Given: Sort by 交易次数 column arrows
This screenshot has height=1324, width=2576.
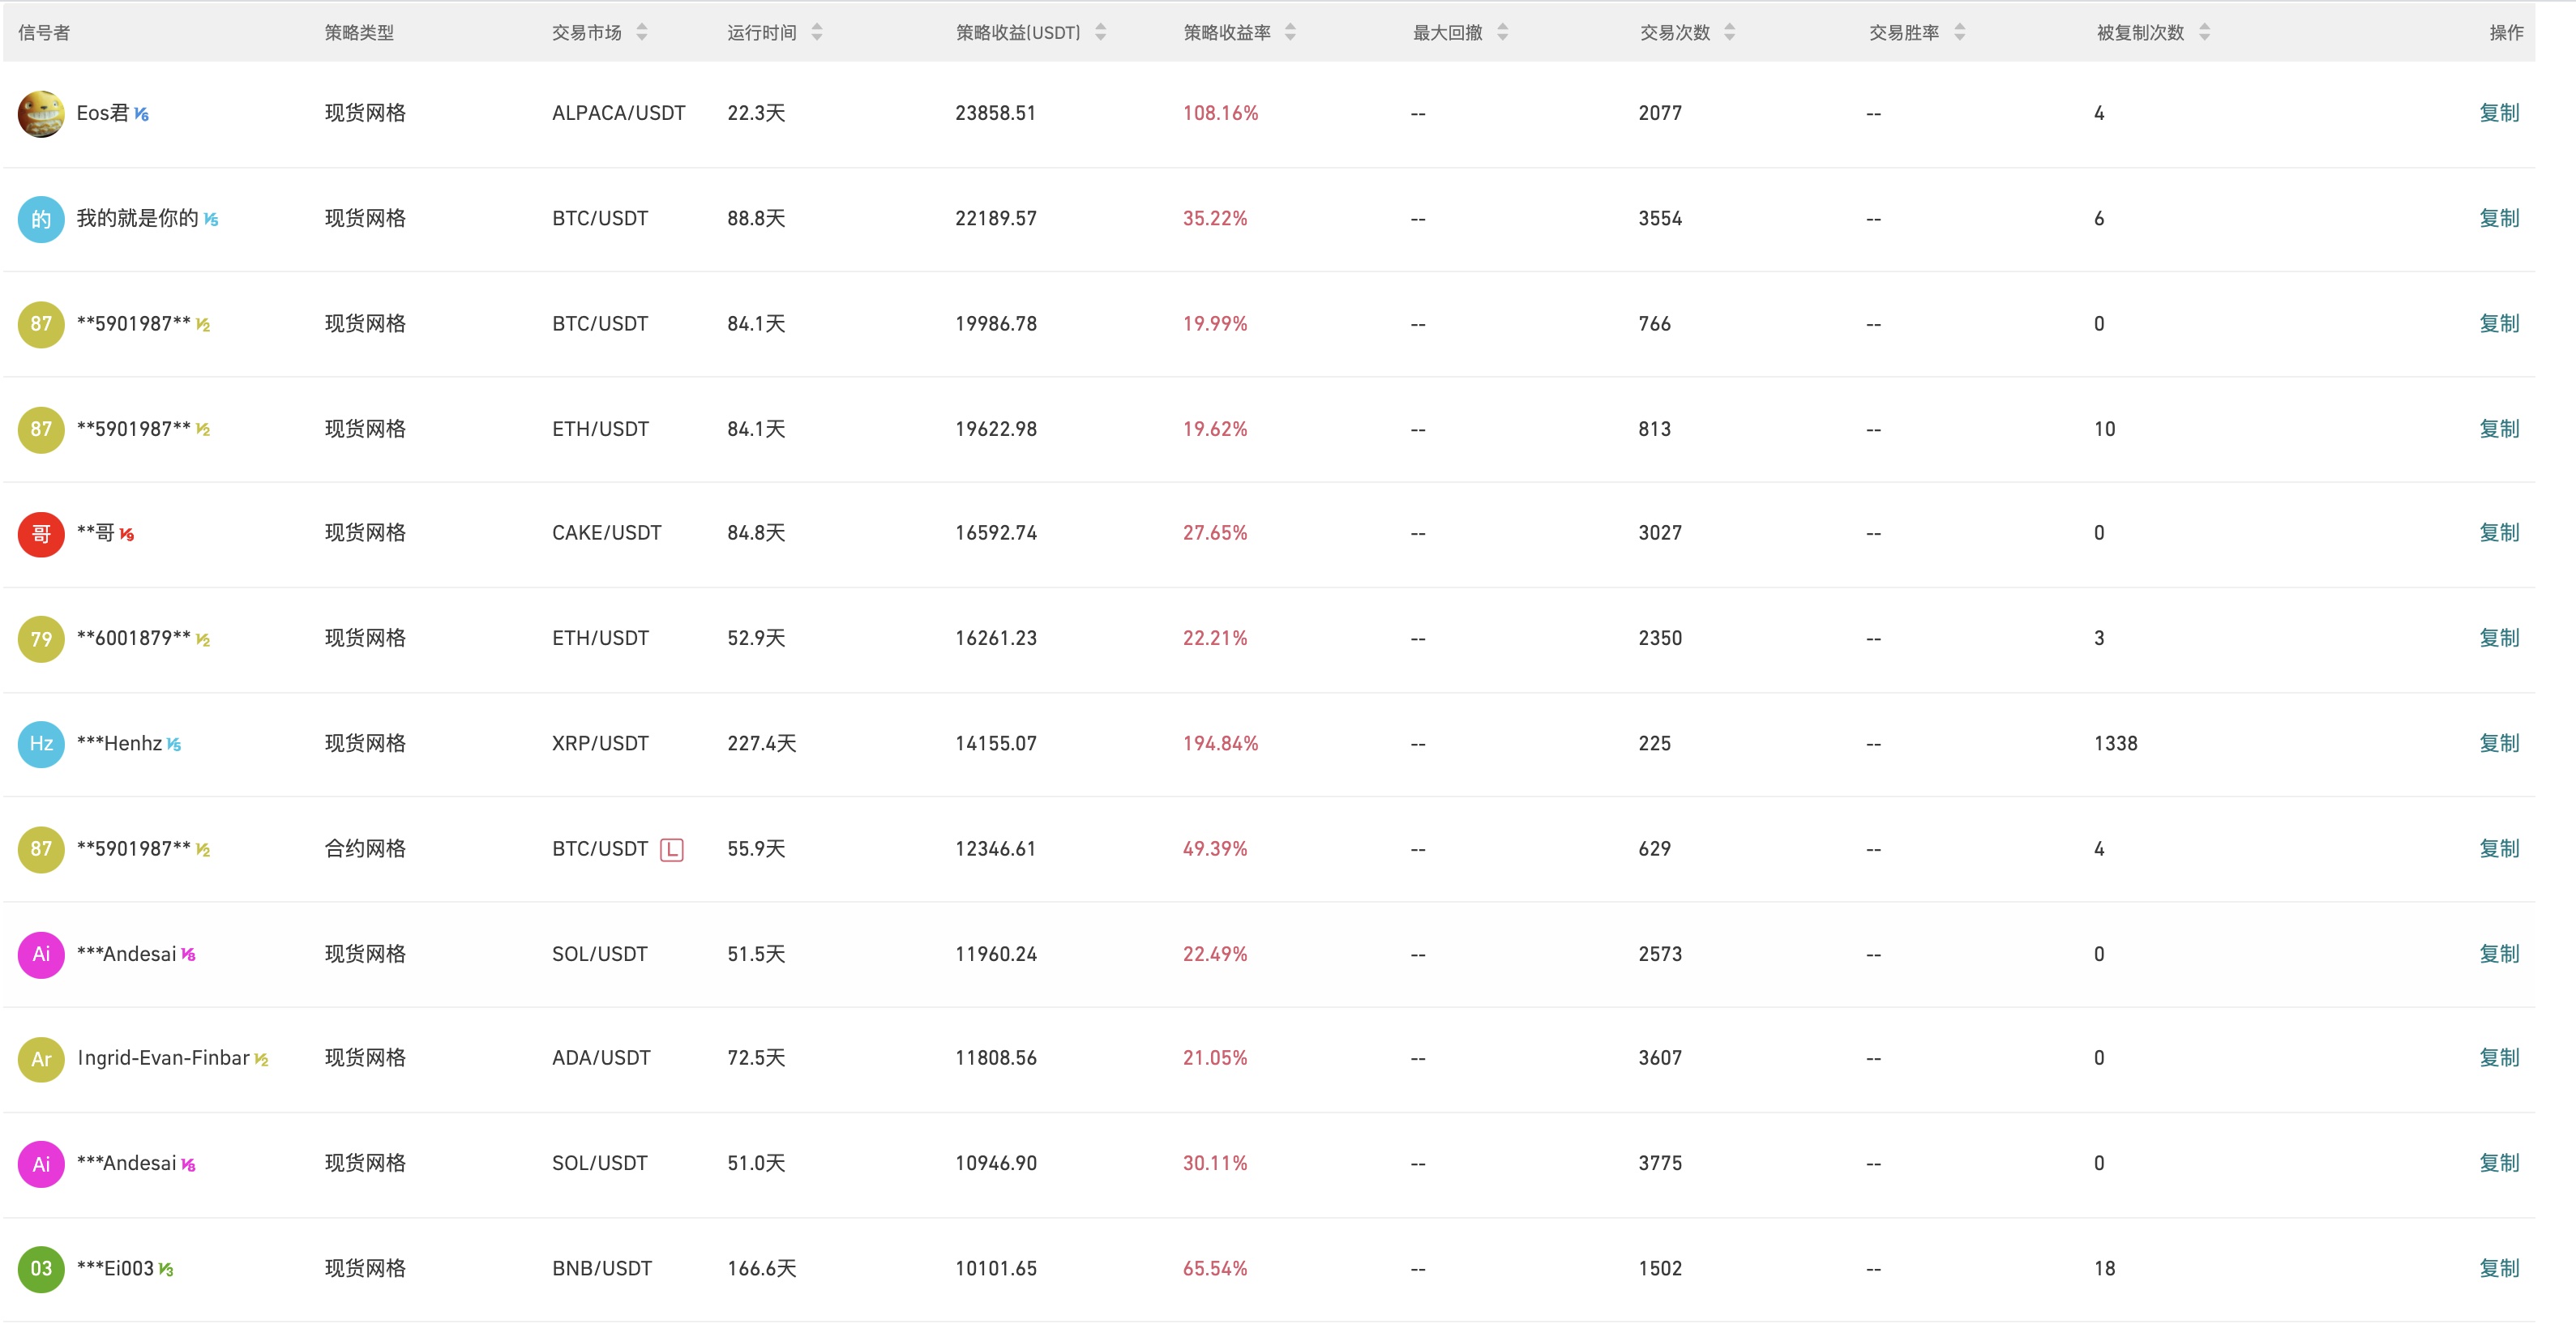Looking at the screenshot, I should pyautogui.click(x=1729, y=32).
